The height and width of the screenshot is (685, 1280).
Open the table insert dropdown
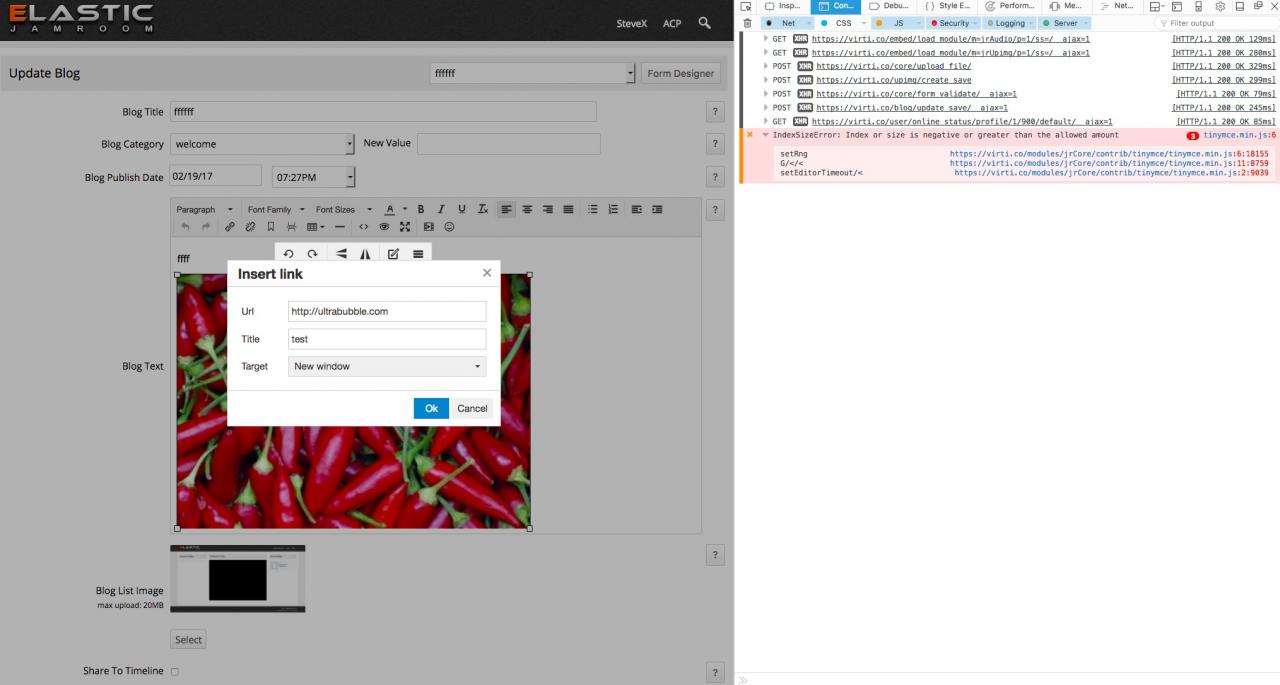315,227
